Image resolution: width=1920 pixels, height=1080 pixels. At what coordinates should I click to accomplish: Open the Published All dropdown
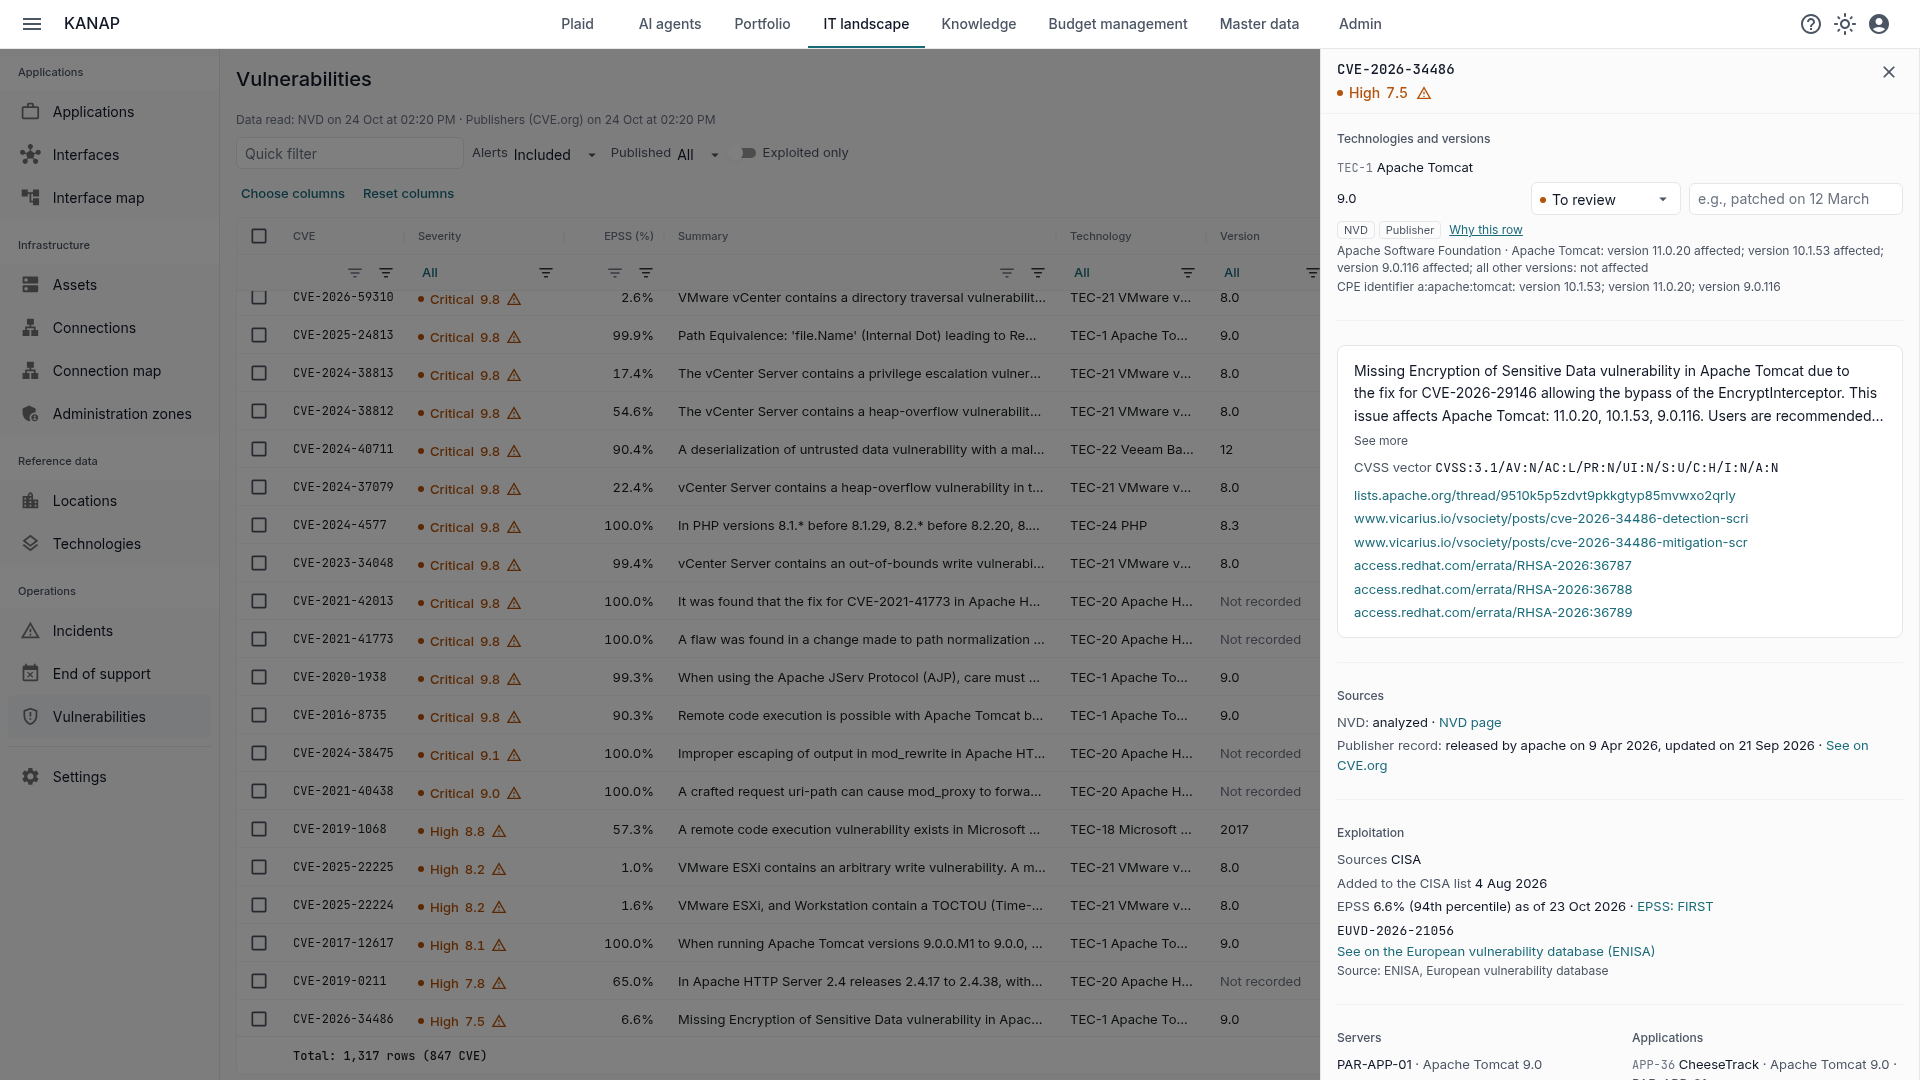699,154
